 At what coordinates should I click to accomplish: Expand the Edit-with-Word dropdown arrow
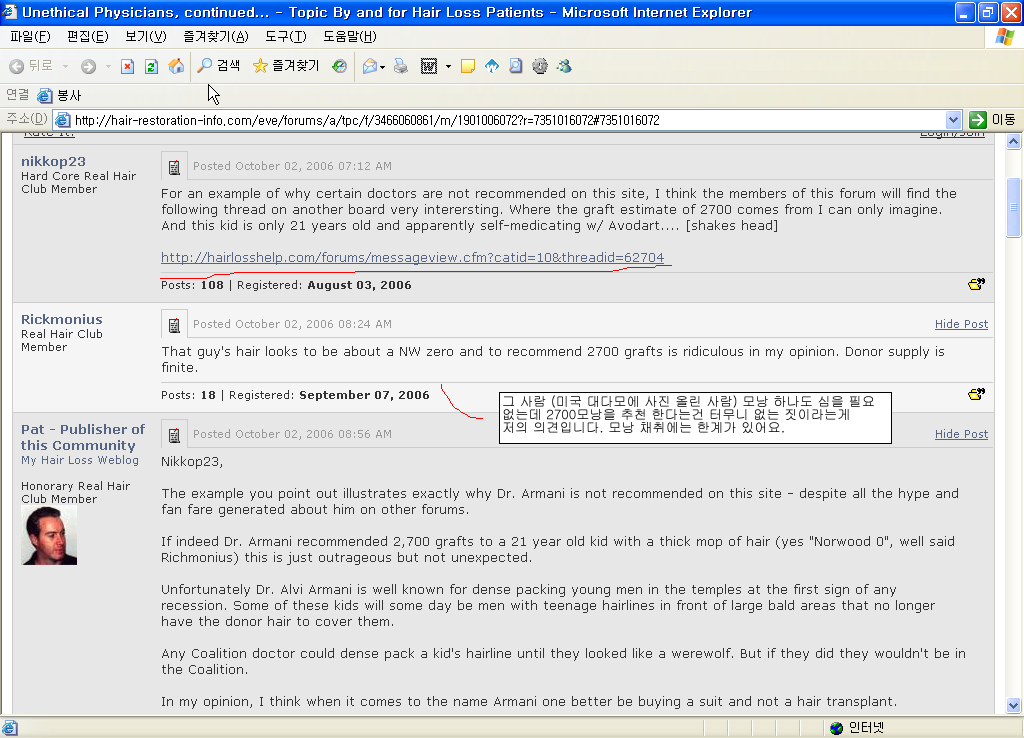448,66
